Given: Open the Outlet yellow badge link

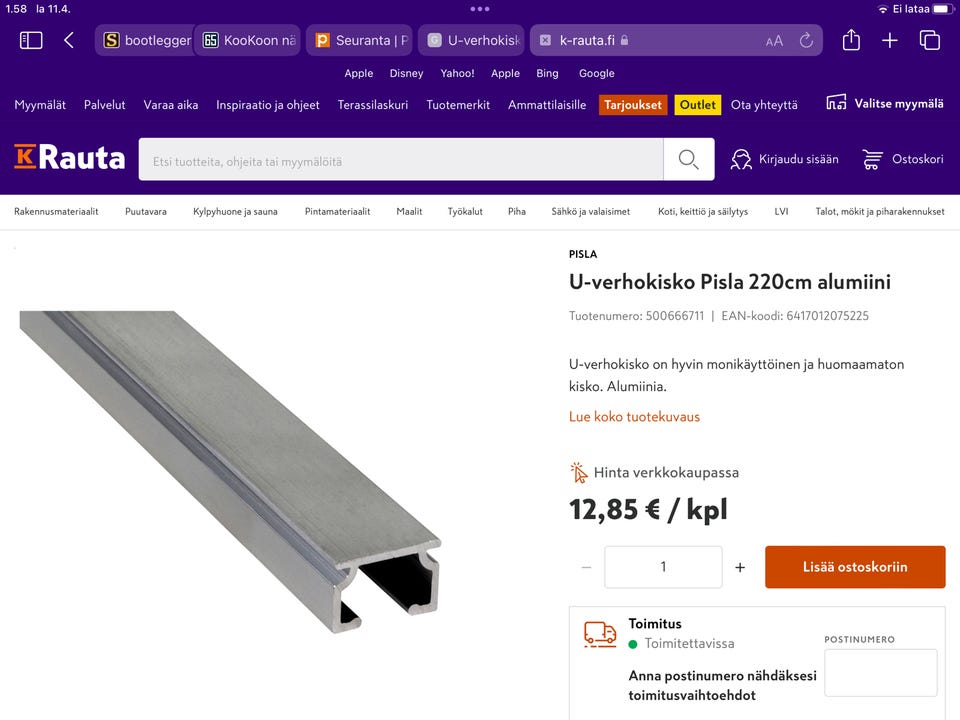Looking at the screenshot, I should [x=697, y=105].
